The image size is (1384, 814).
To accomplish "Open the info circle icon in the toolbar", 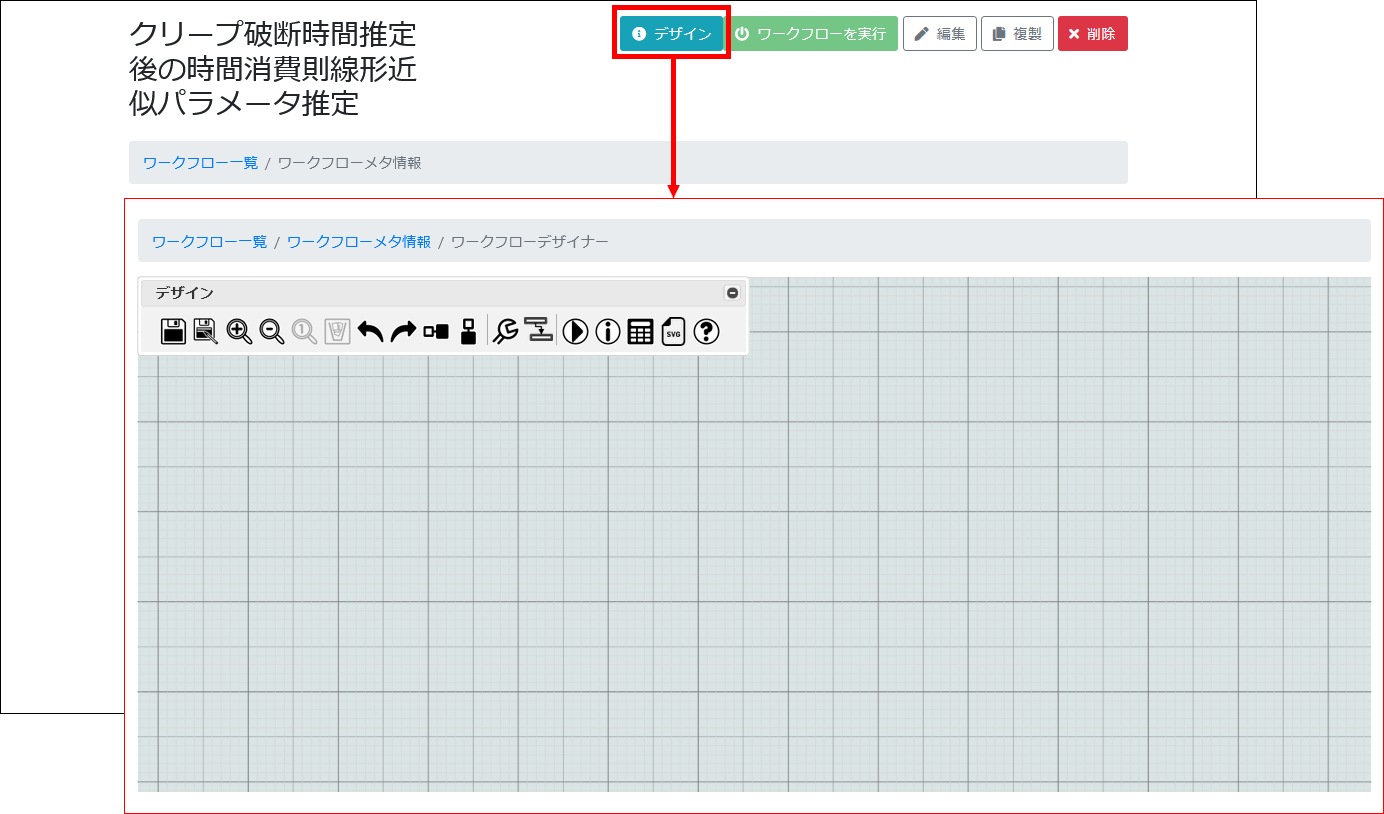I will tap(608, 331).
